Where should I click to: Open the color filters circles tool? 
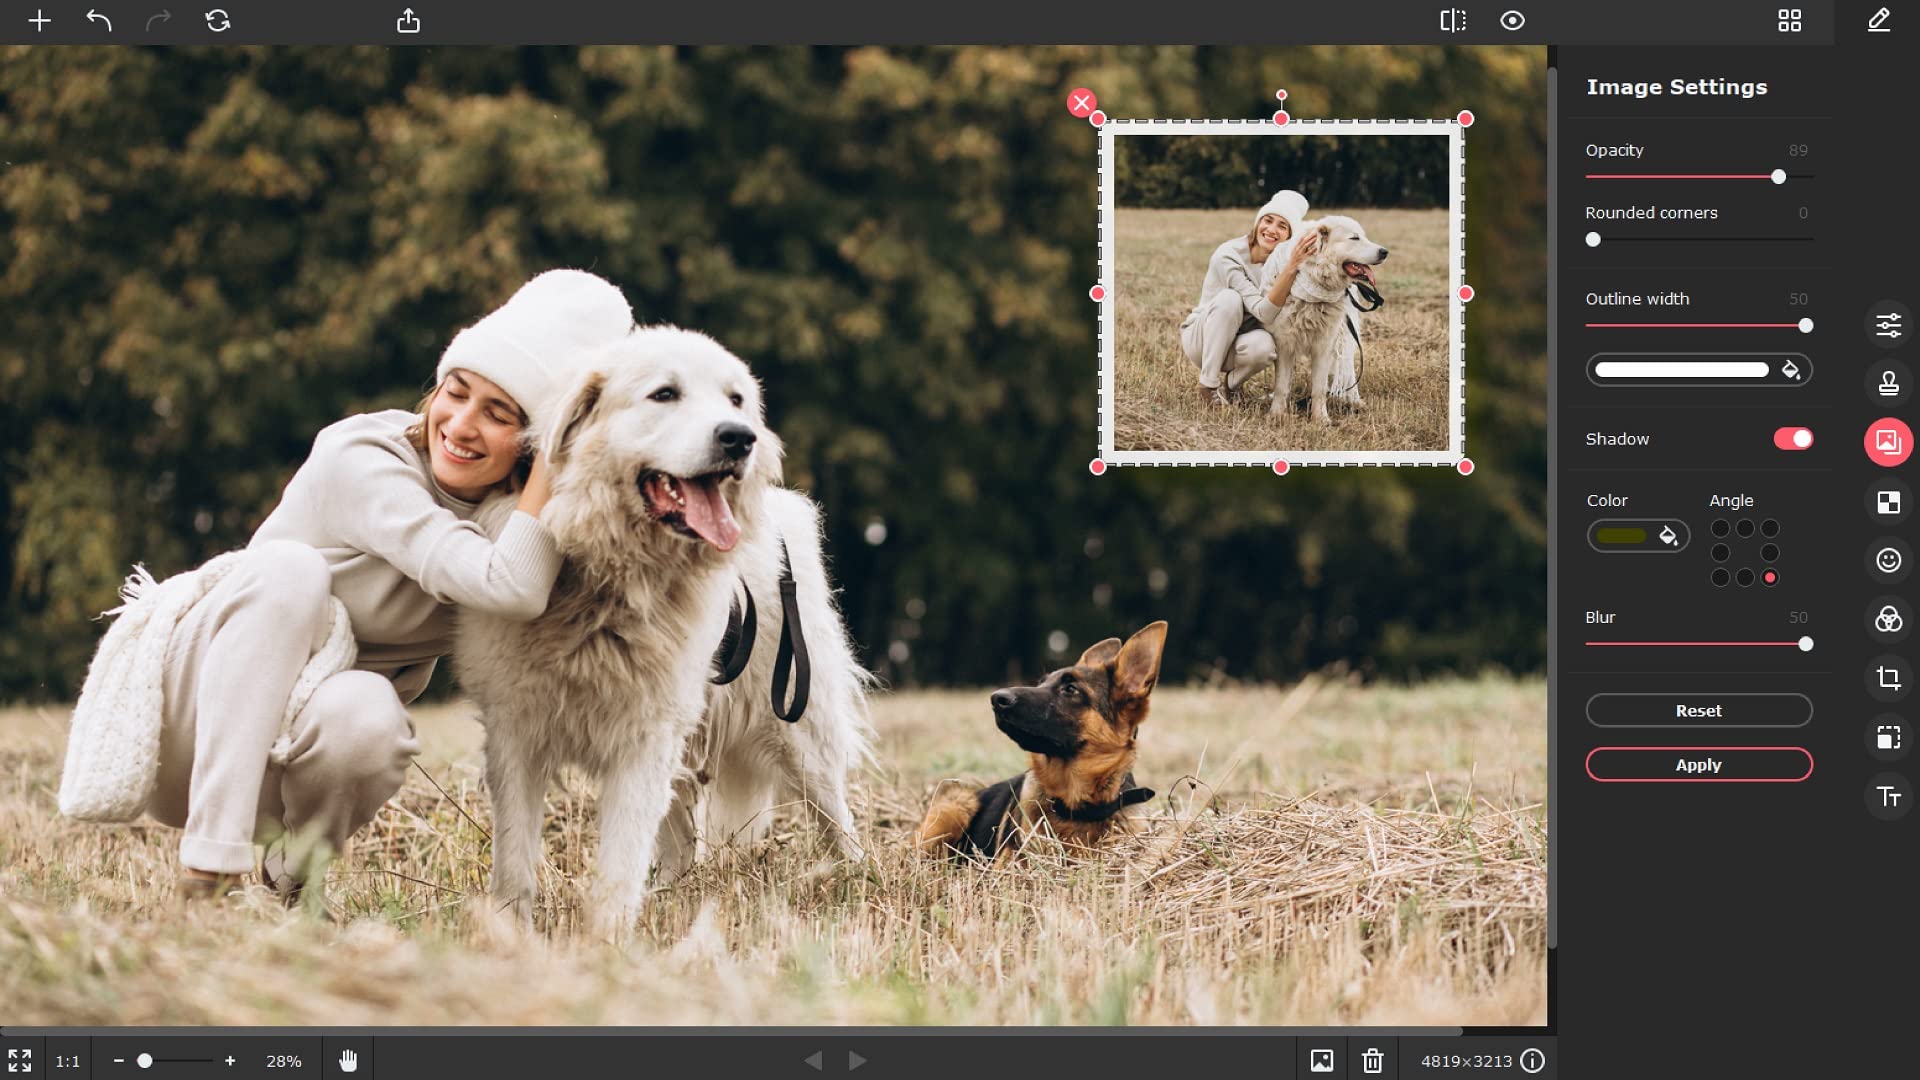pyautogui.click(x=1888, y=620)
